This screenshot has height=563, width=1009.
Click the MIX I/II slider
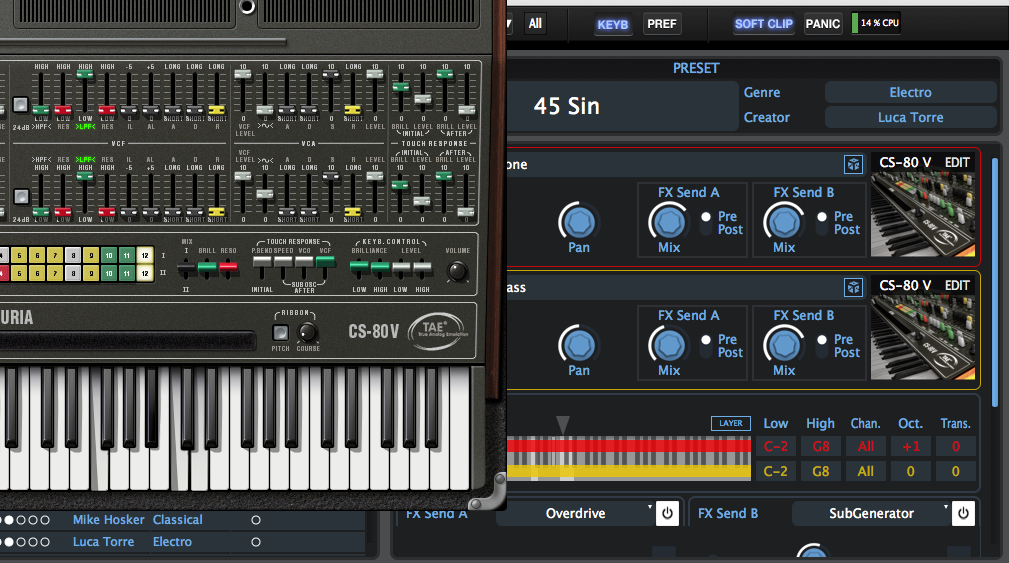pyautogui.click(x=187, y=267)
